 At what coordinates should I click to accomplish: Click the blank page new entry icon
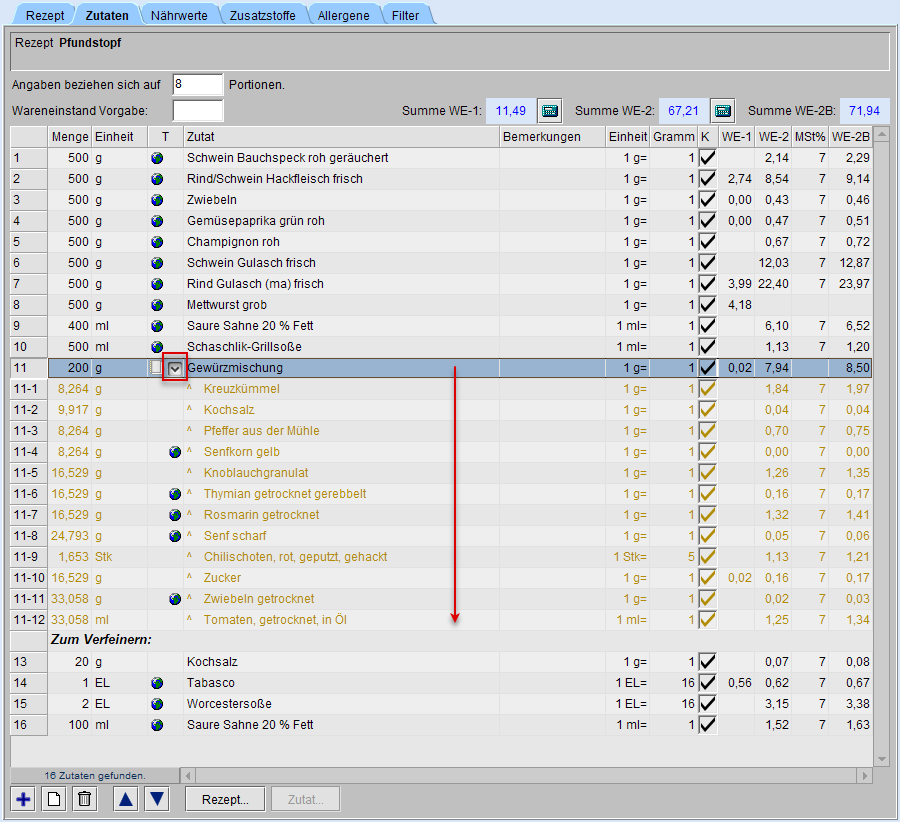pos(55,799)
